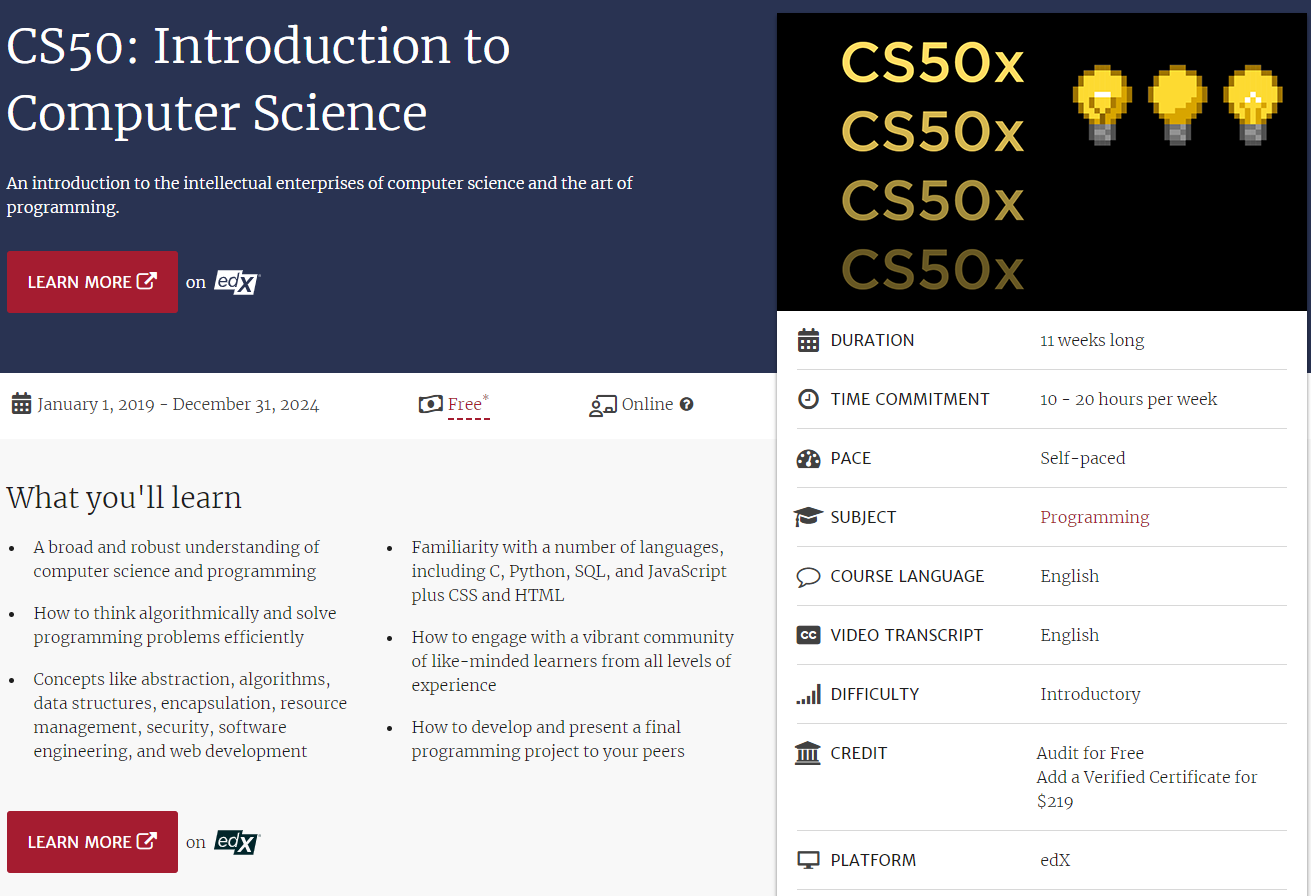The height and width of the screenshot is (896, 1311).
Task: Click the "Audit for Free" credit text
Action: pyautogui.click(x=1090, y=753)
